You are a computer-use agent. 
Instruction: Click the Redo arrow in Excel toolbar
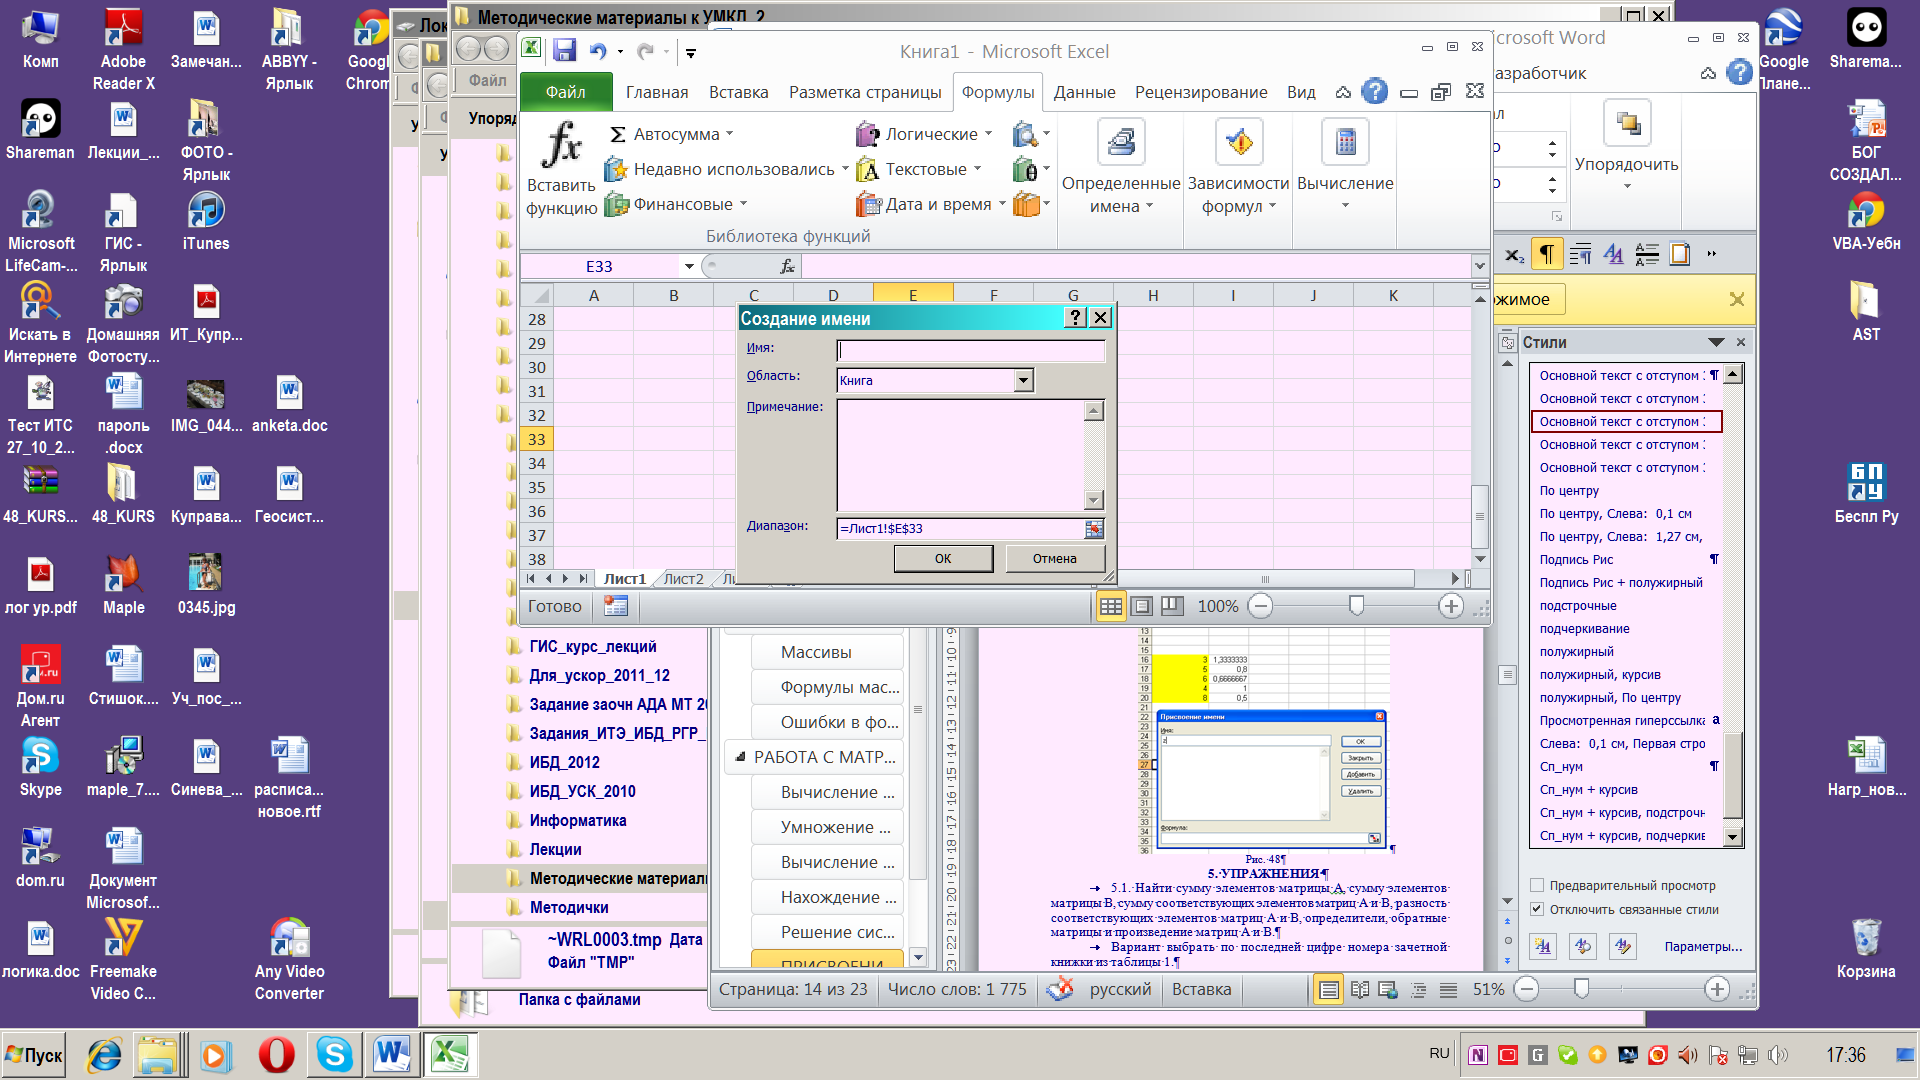pyautogui.click(x=645, y=51)
